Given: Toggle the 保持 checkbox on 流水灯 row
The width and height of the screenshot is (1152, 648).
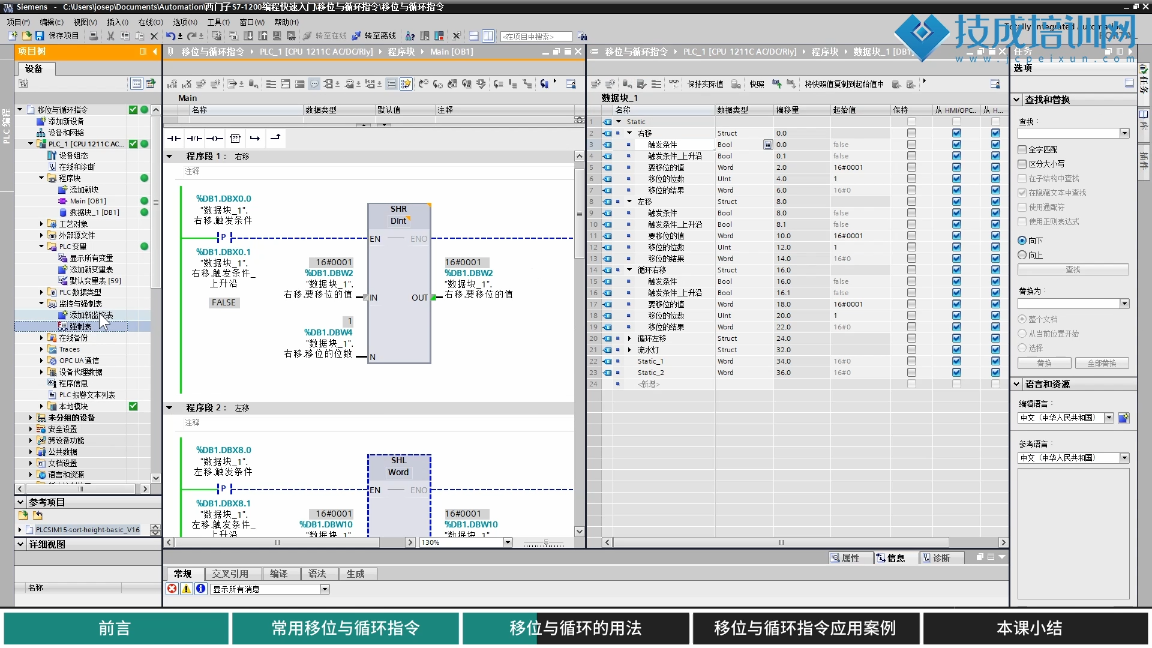Looking at the screenshot, I should point(911,350).
